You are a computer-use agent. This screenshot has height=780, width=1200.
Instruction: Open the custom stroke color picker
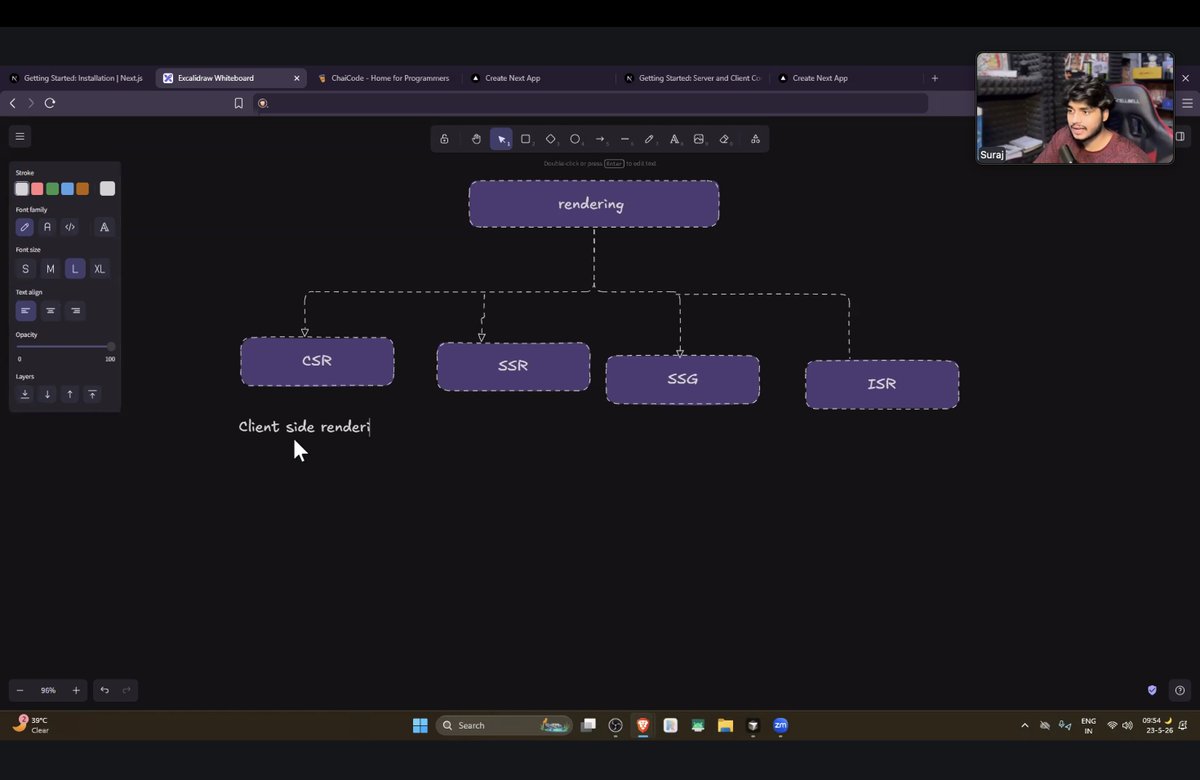click(x=107, y=189)
